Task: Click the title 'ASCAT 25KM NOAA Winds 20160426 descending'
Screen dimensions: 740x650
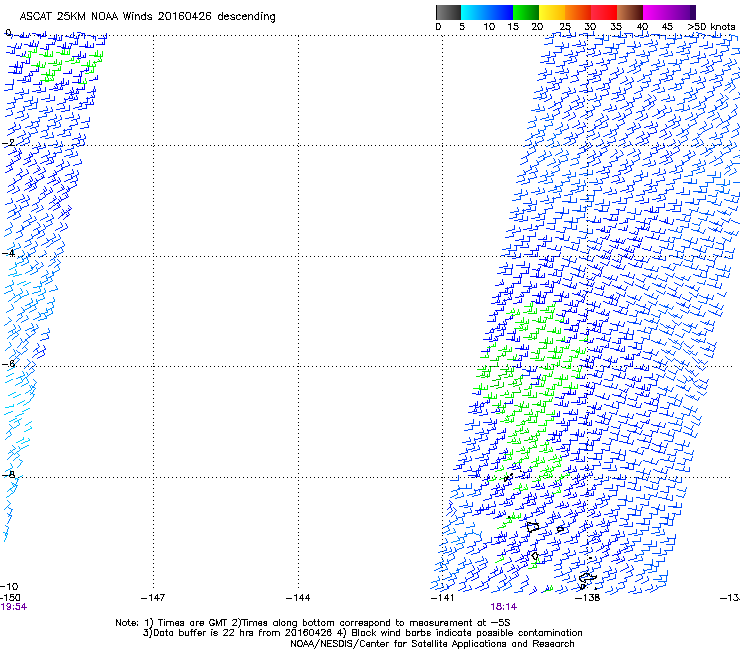Action: pyautogui.click(x=147, y=17)
